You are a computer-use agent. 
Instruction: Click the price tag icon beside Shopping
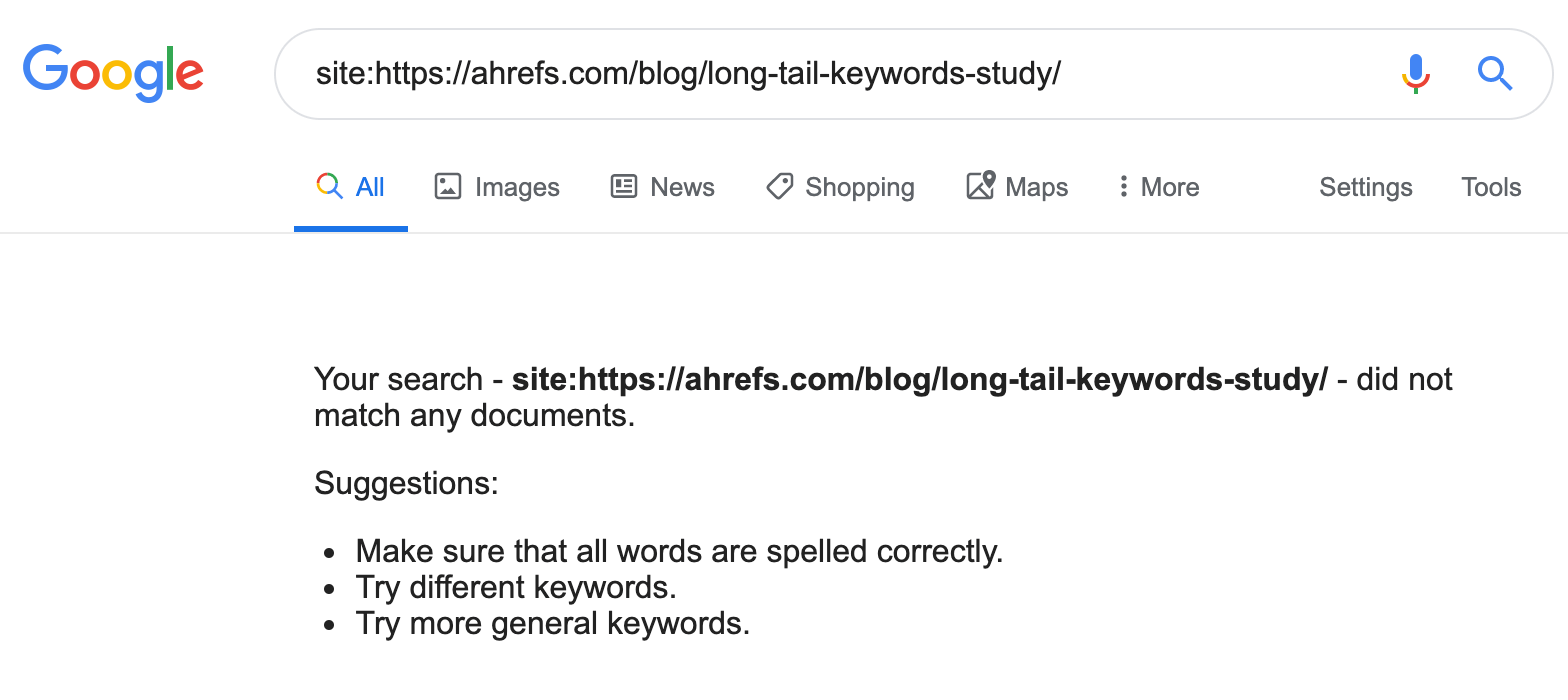tap(780, 187)
